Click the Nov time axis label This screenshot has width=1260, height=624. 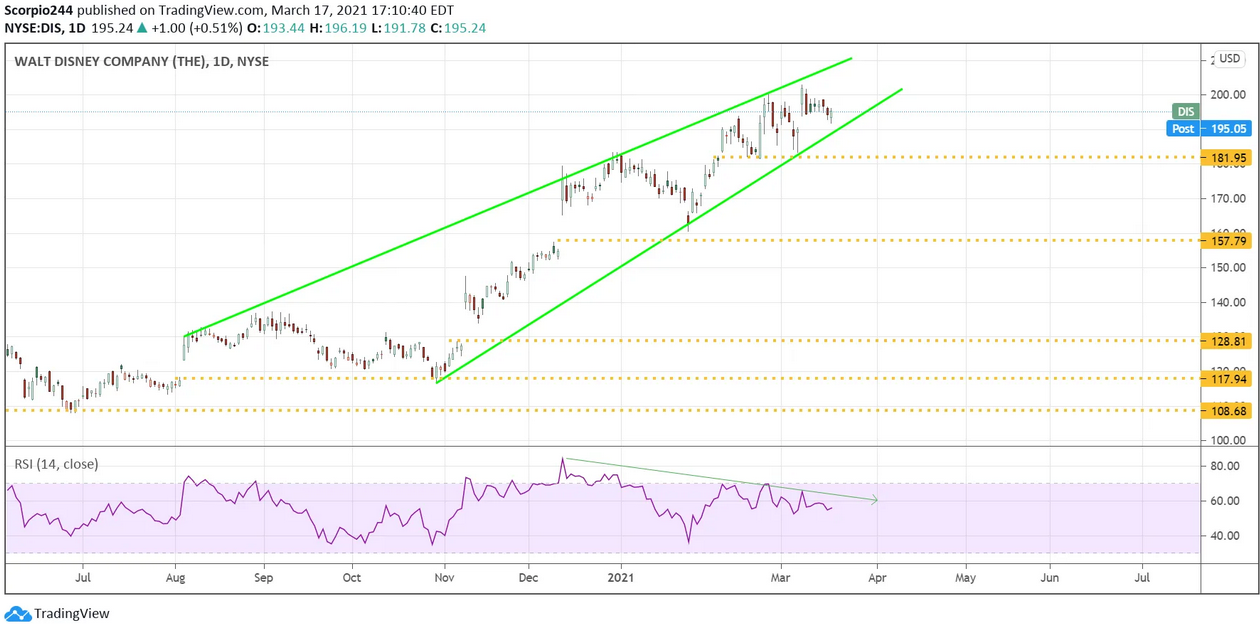click(444, 578)
